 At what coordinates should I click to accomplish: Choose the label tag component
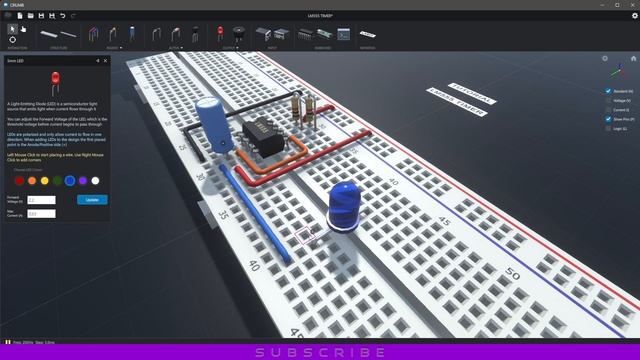coord(368,34)
